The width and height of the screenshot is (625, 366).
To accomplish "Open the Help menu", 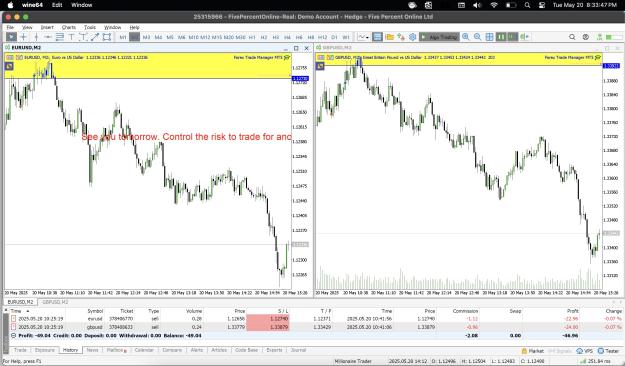I will (x=134, y=27).
